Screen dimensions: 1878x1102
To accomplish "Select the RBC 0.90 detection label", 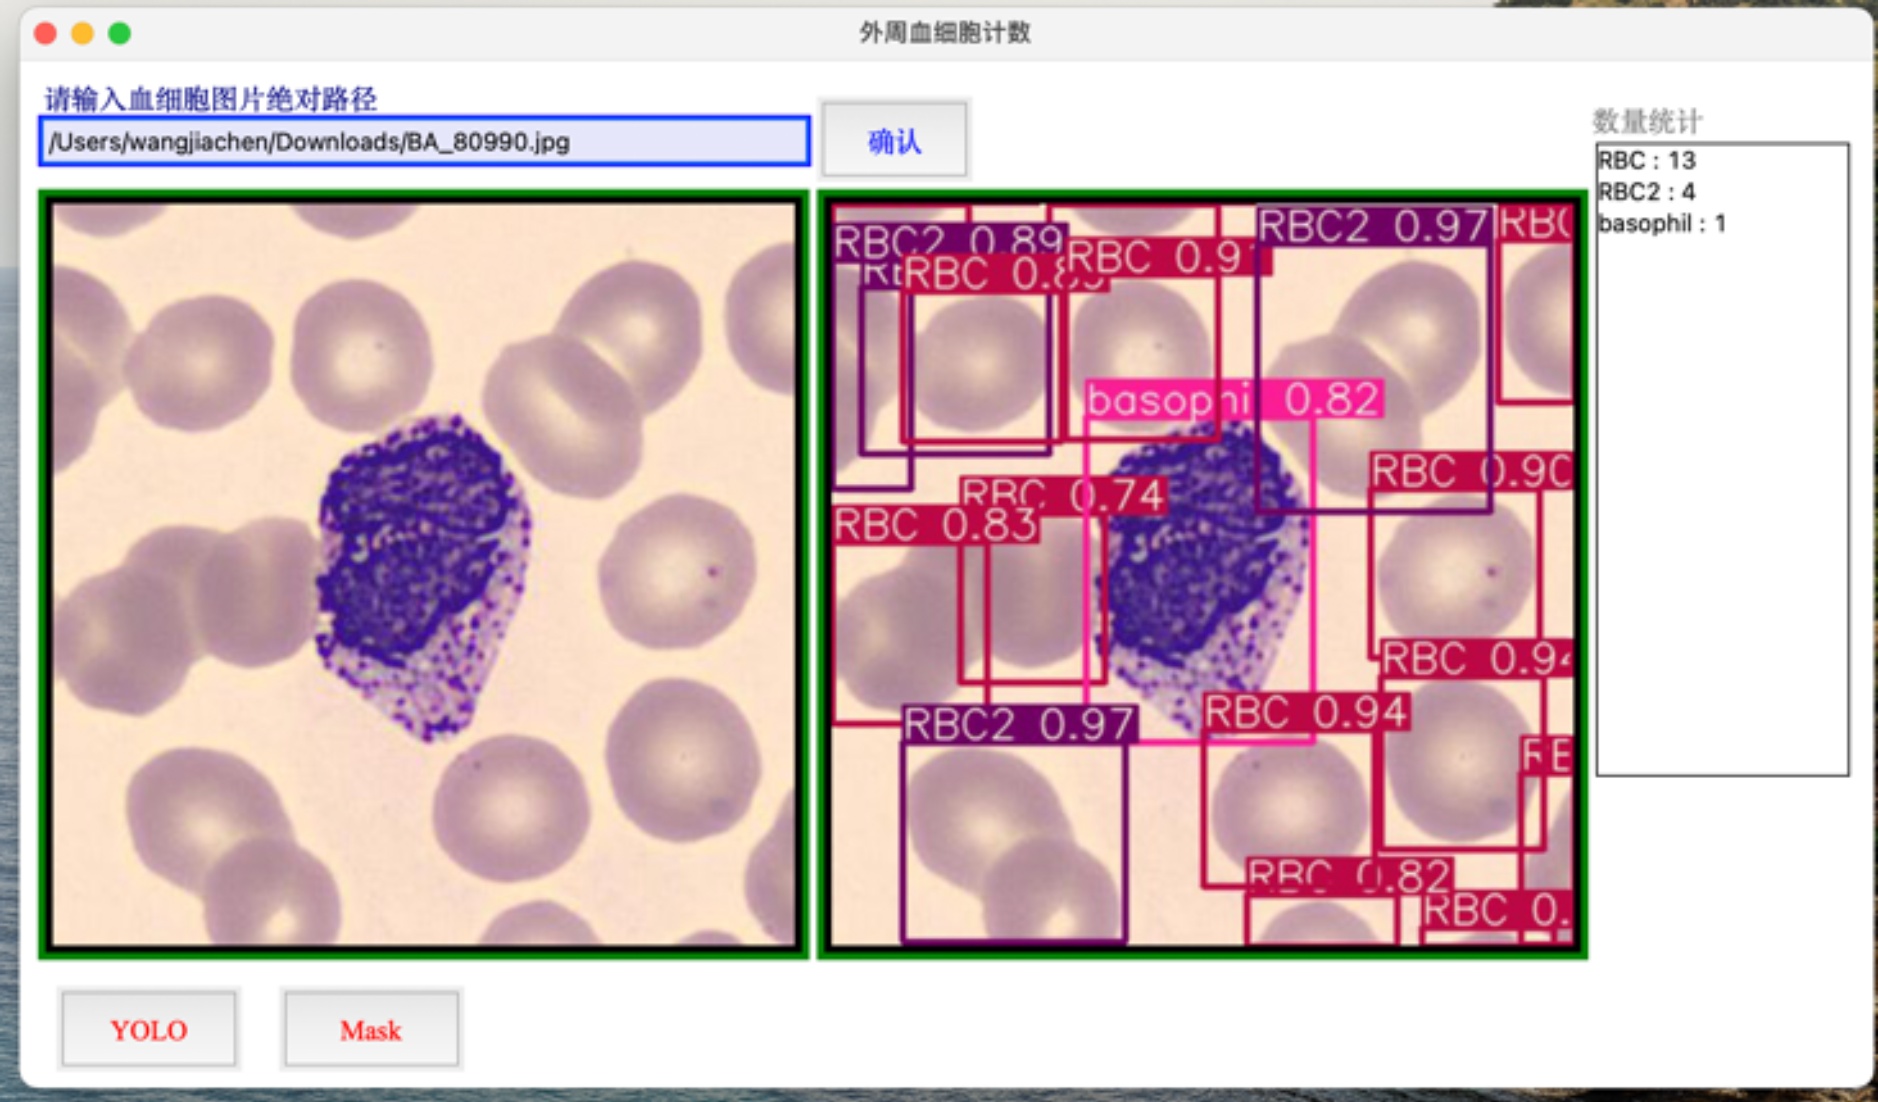I will click(1471, 471).
